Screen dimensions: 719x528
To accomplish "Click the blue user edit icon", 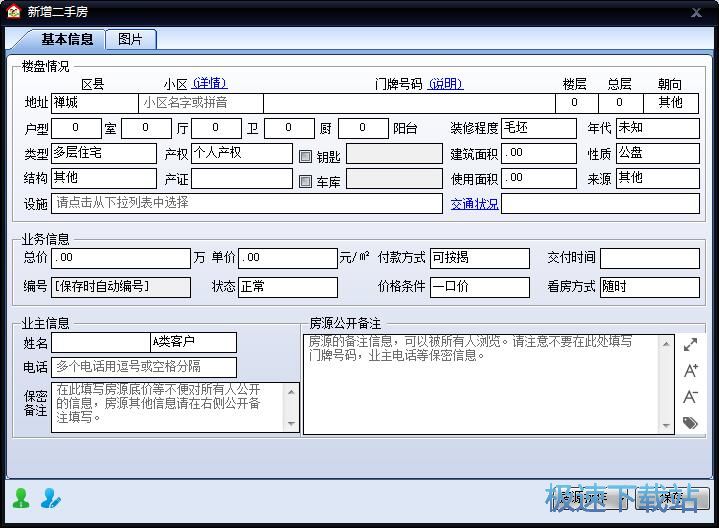I will 50,497.
